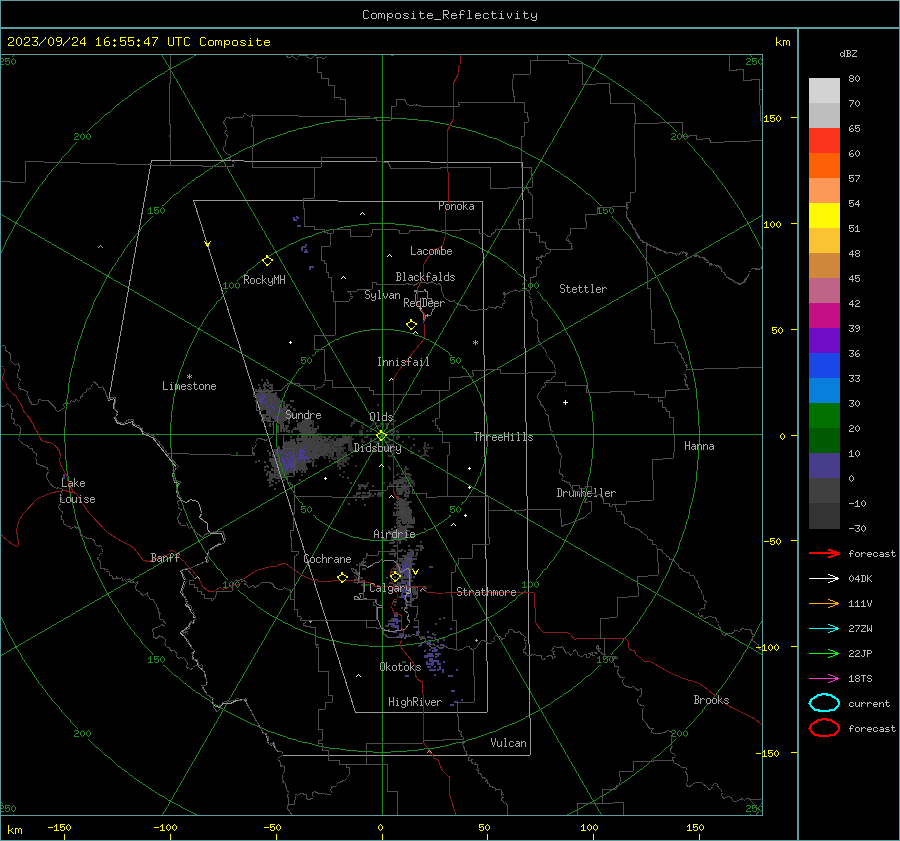Viewport: 900px width, 841px height.
Task: Click the RedDeer city label
Action: pos(424,303)
